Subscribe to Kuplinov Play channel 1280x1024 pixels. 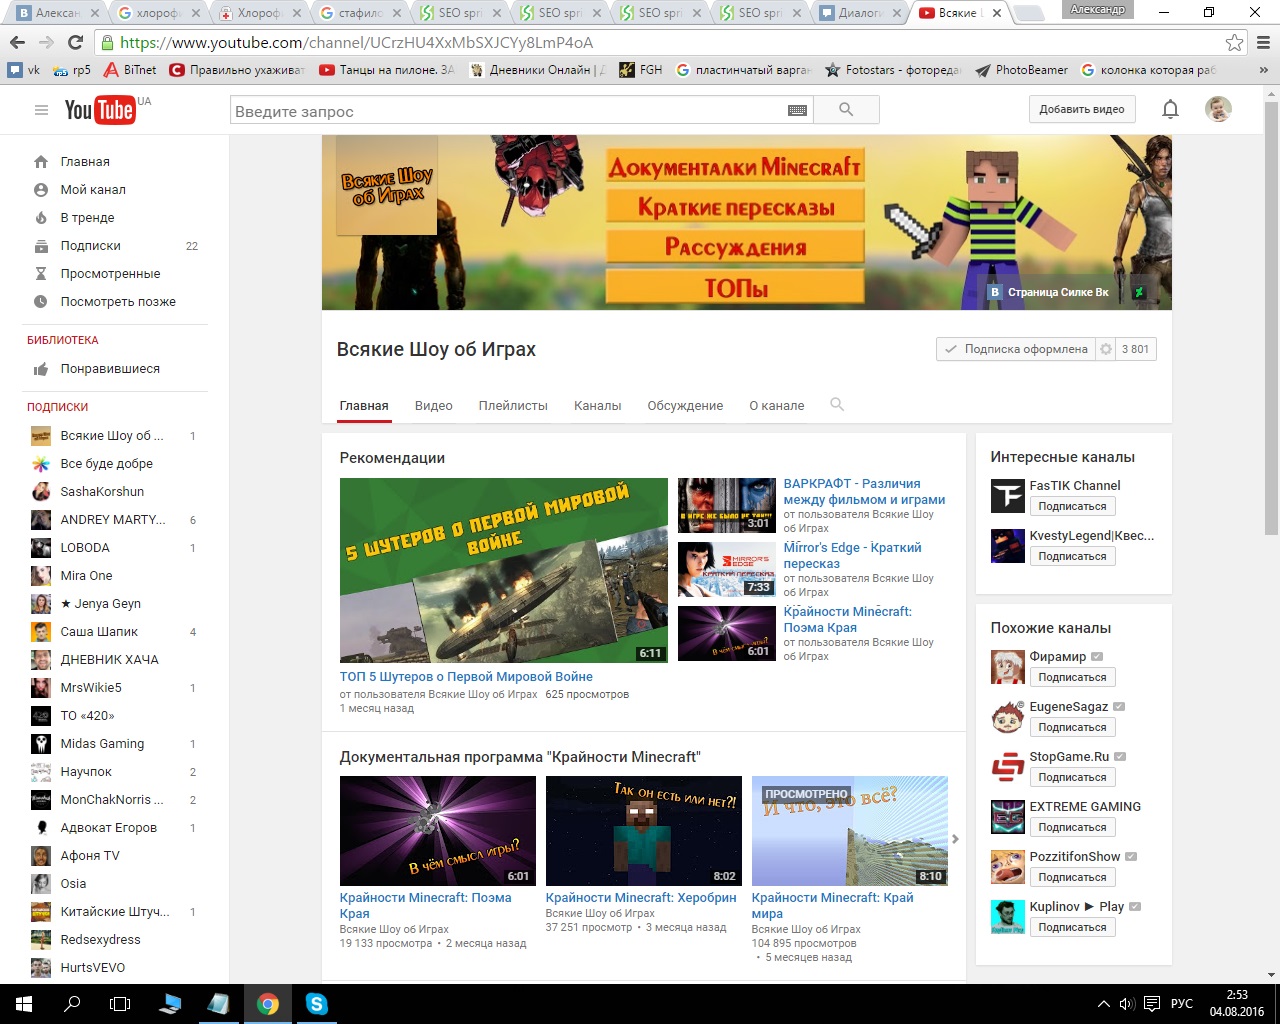pos(1072,928)
